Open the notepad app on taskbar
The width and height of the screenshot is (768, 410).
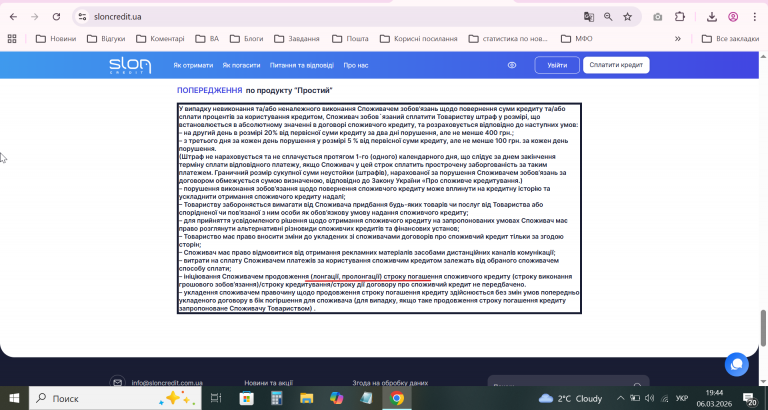click(366, 398)
